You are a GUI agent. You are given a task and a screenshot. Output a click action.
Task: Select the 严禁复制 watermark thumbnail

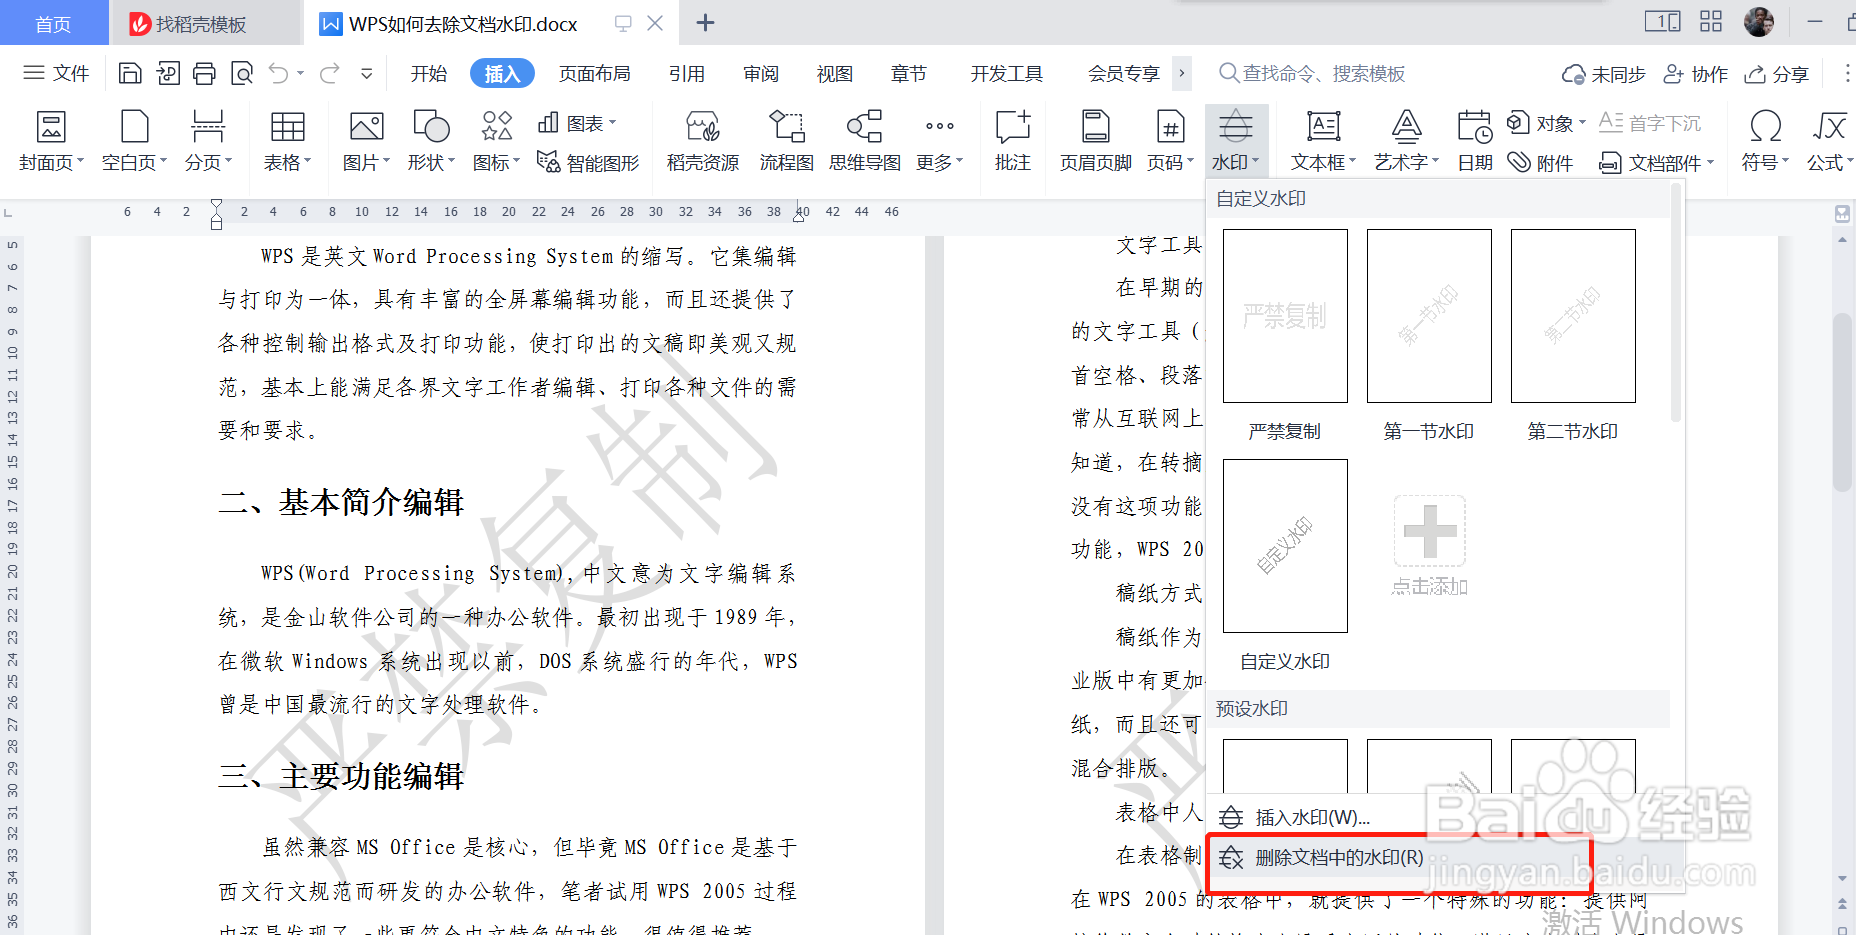click(1285, 316)
